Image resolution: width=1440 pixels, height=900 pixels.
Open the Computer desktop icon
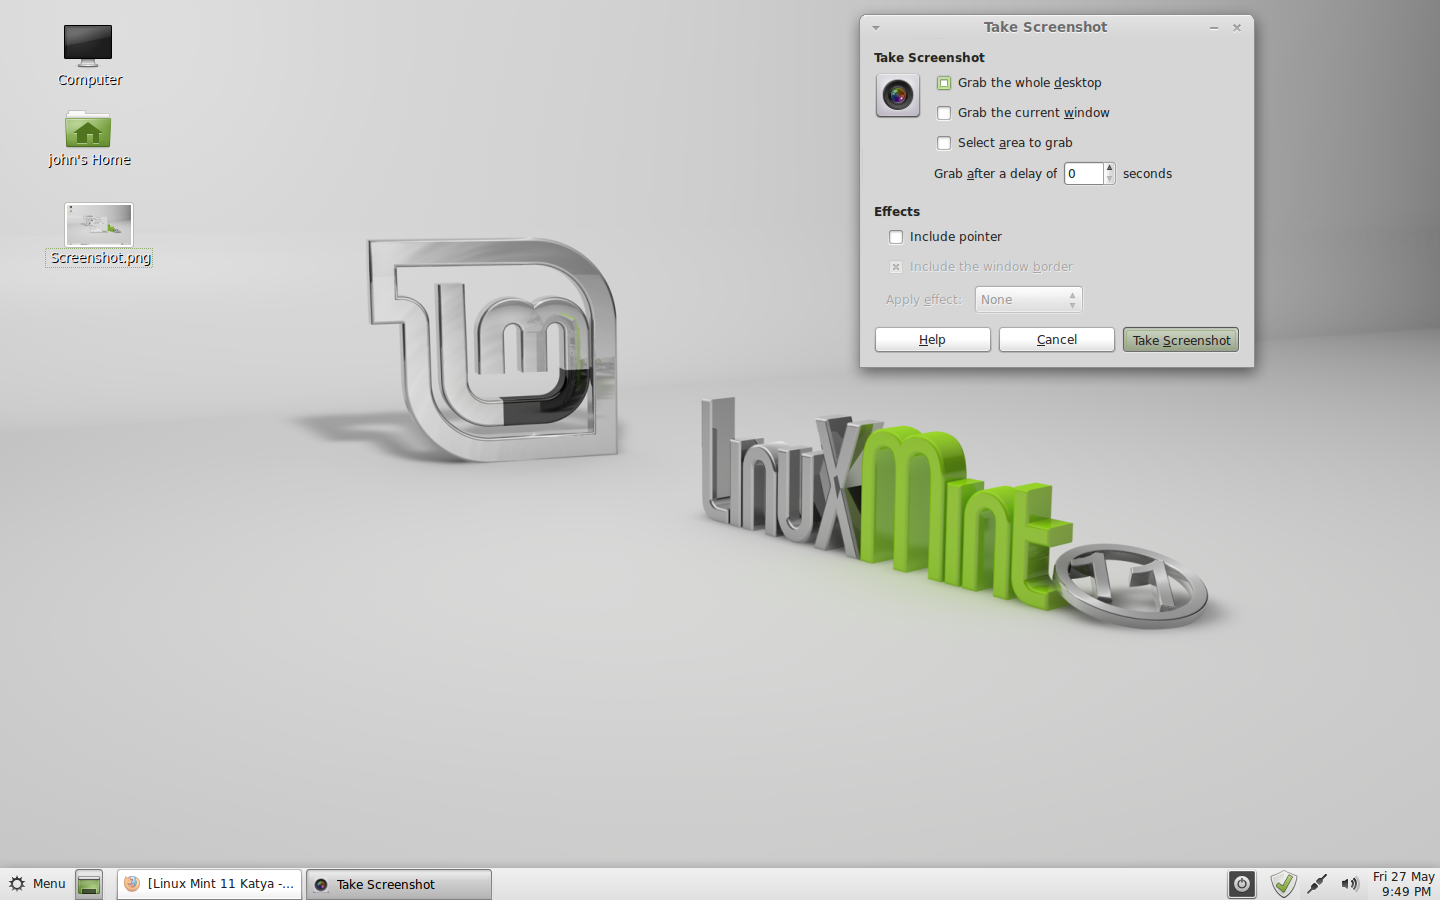coord(88,45)
